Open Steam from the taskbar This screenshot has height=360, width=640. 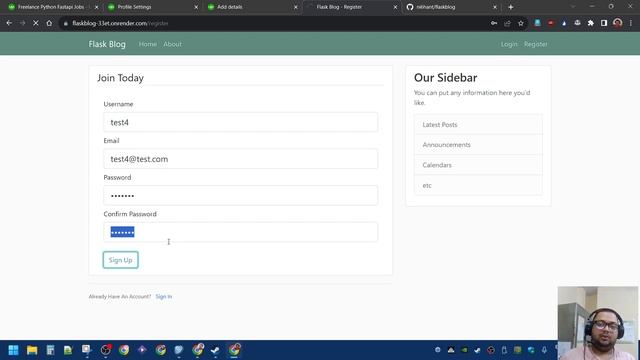215,350
